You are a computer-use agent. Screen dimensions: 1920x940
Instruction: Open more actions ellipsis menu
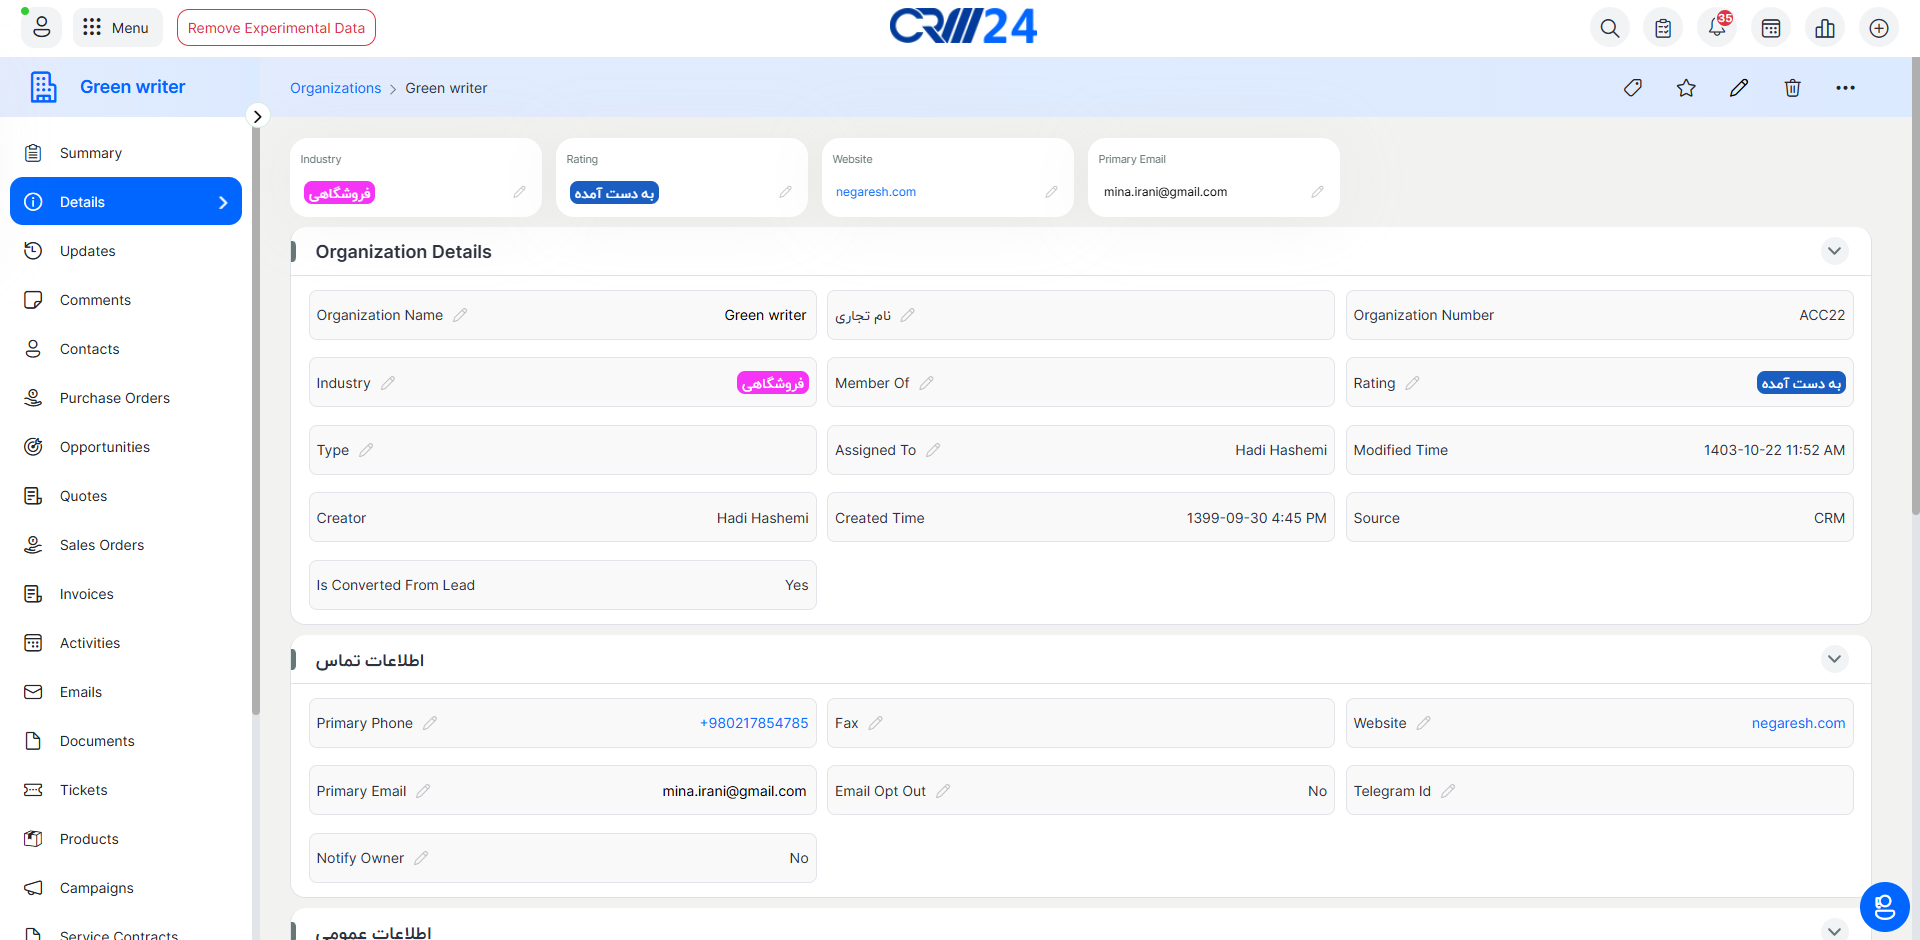coord(1845,88)
